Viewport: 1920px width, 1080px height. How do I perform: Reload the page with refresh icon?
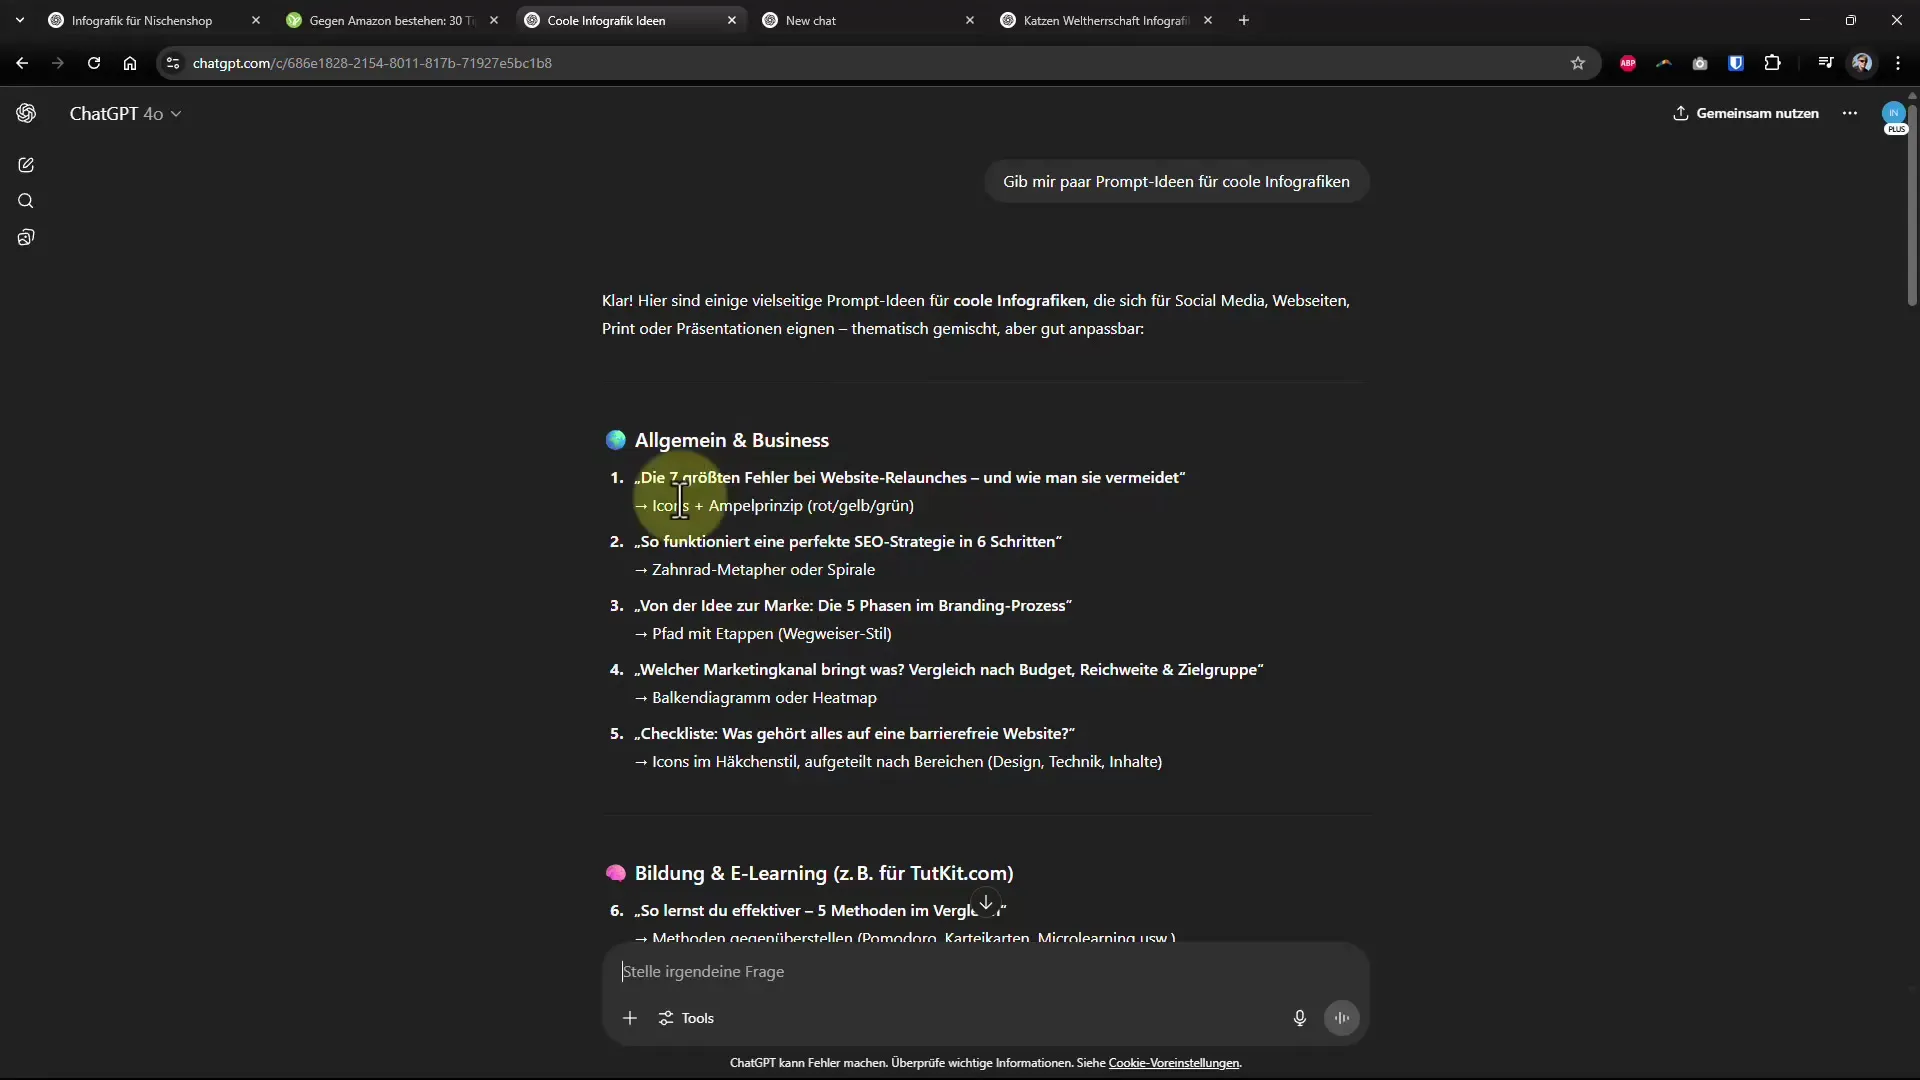(x=94, y=63)
